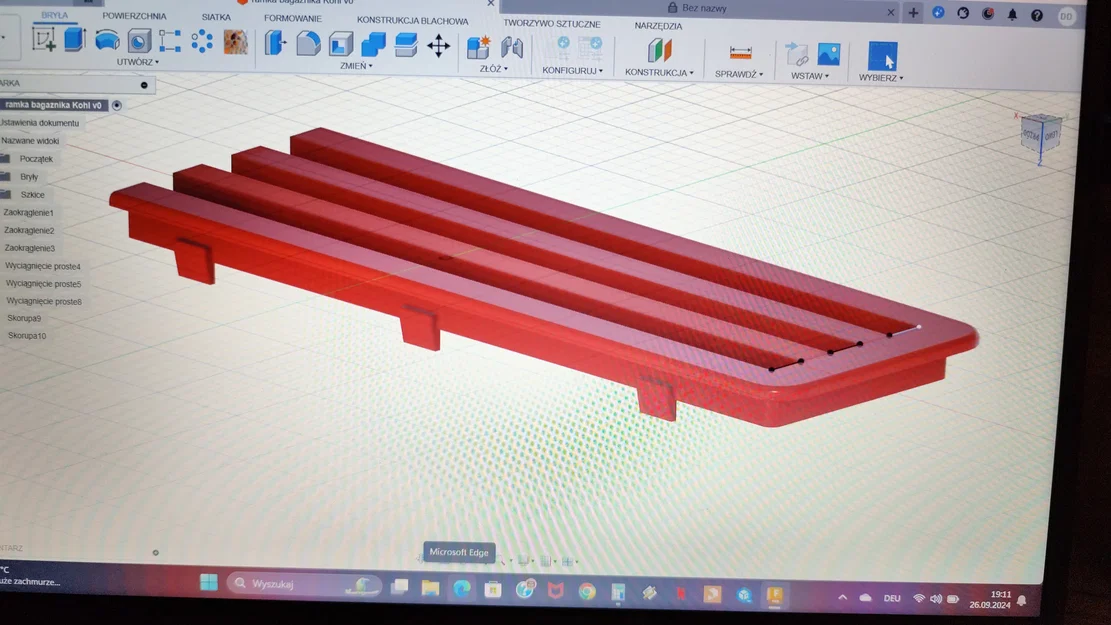Switch to the SIATKA tab
1111x625 pixels.
click(x=216, y=17)
